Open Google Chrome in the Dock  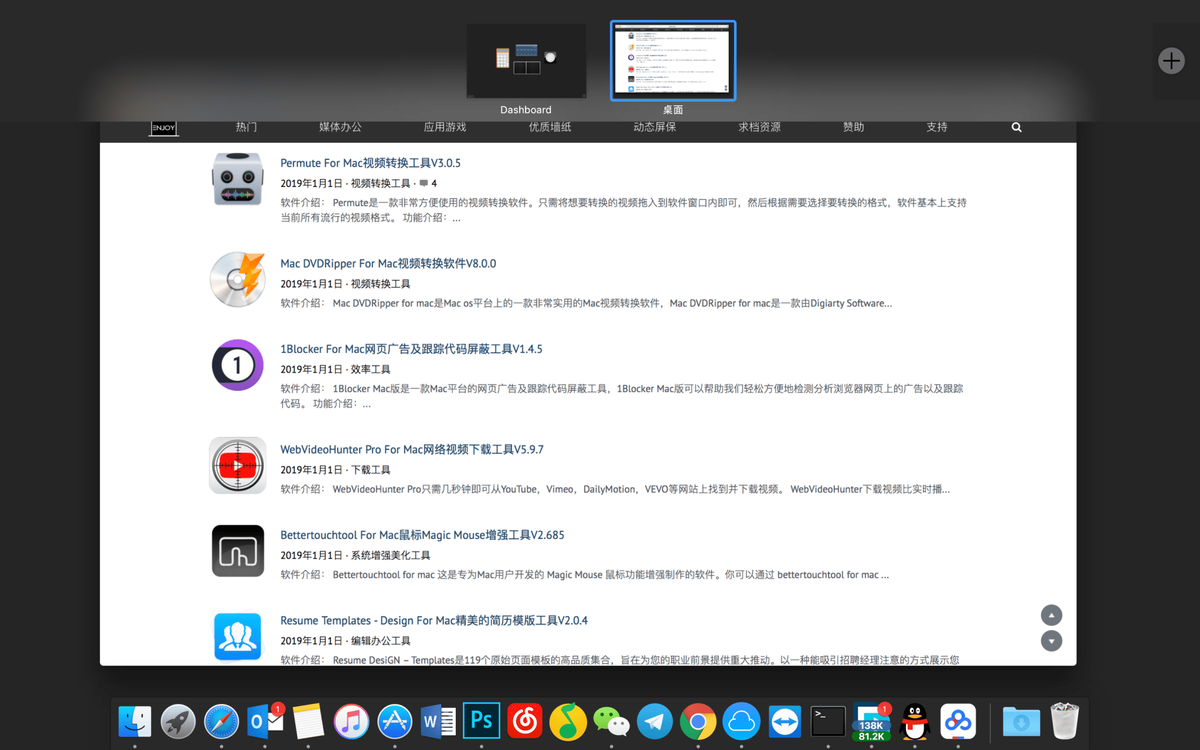coord(698,721)
